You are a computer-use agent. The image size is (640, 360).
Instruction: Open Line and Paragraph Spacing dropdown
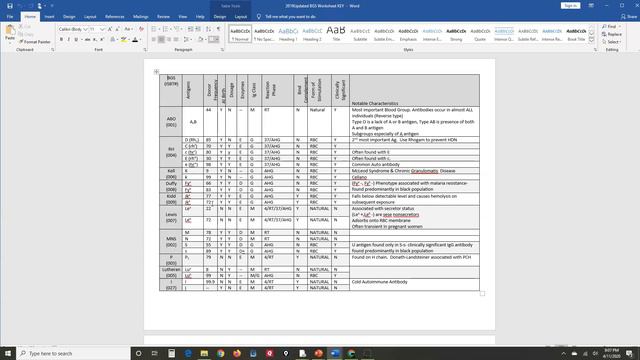[187, 40]
